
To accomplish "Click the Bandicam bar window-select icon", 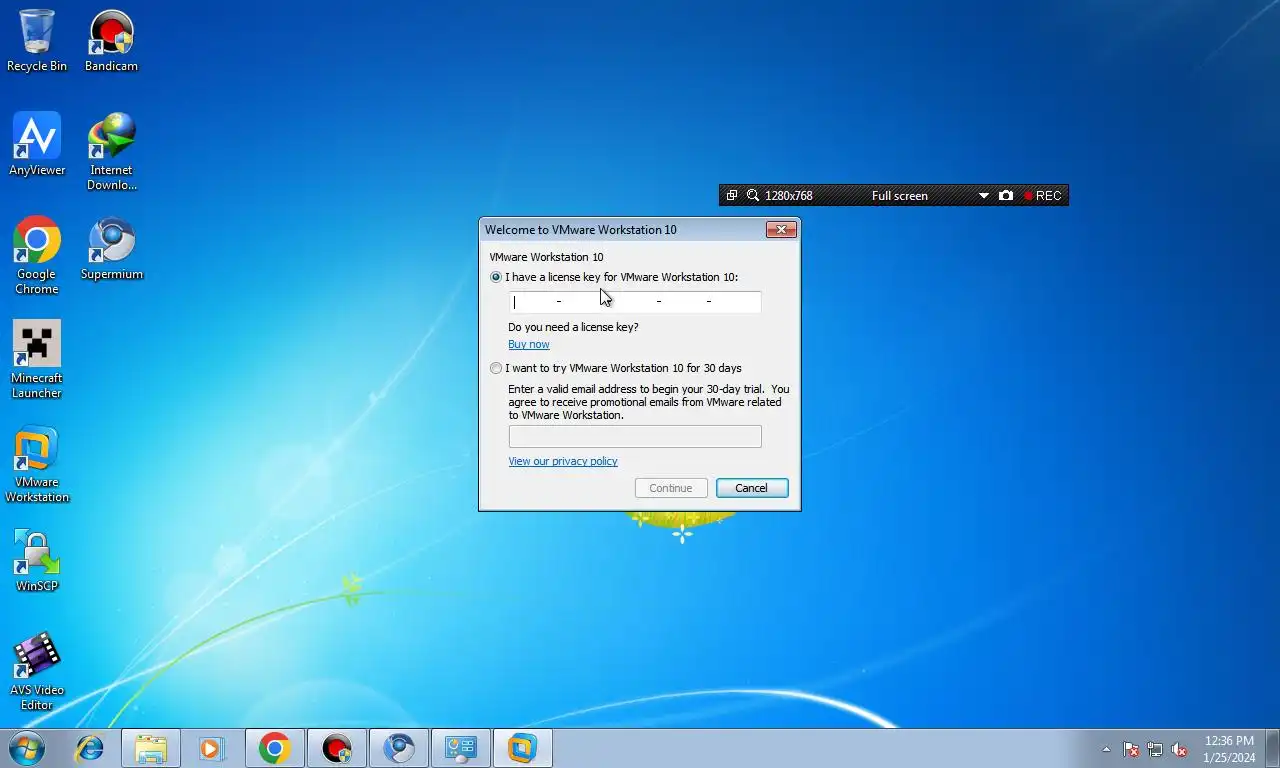I will (x=732, y=196).
